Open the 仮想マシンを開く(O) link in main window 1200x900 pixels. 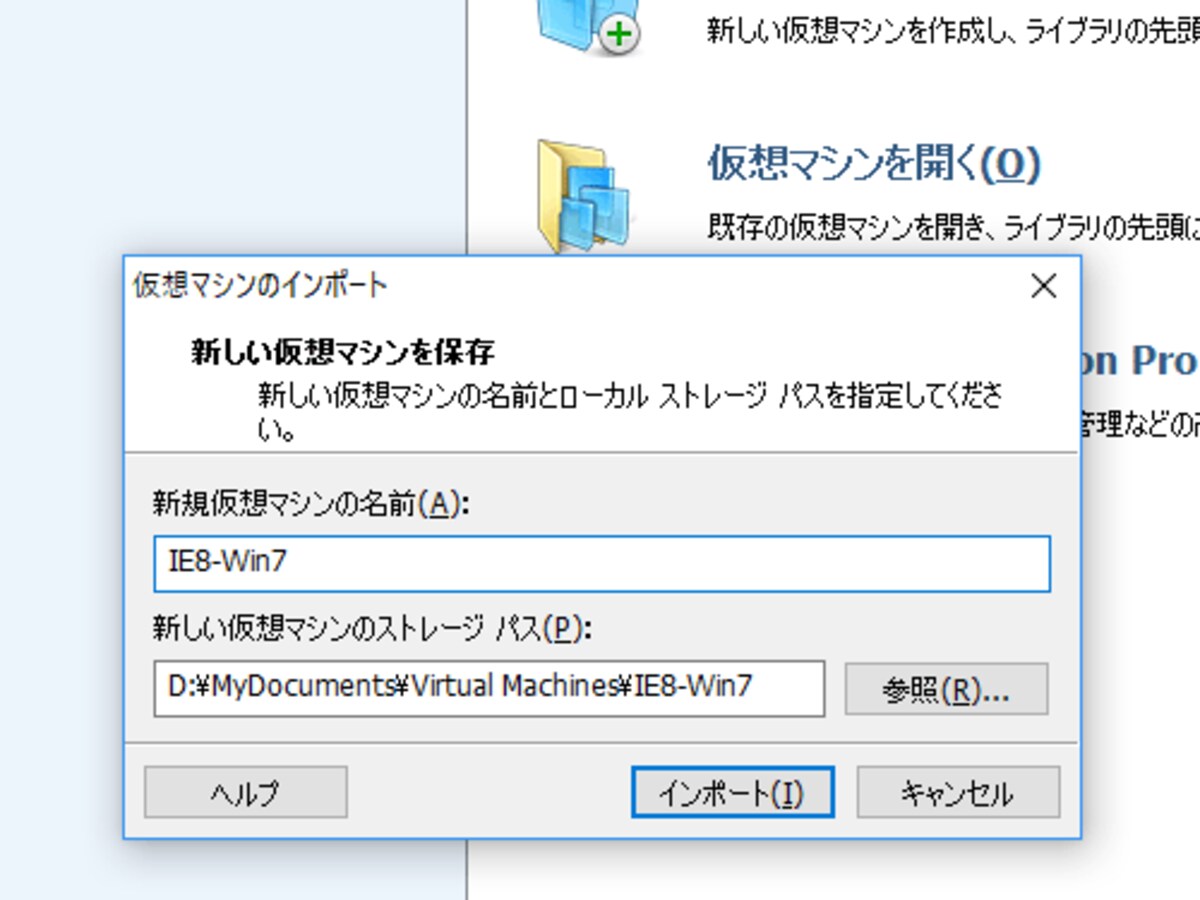coord(874,163)
